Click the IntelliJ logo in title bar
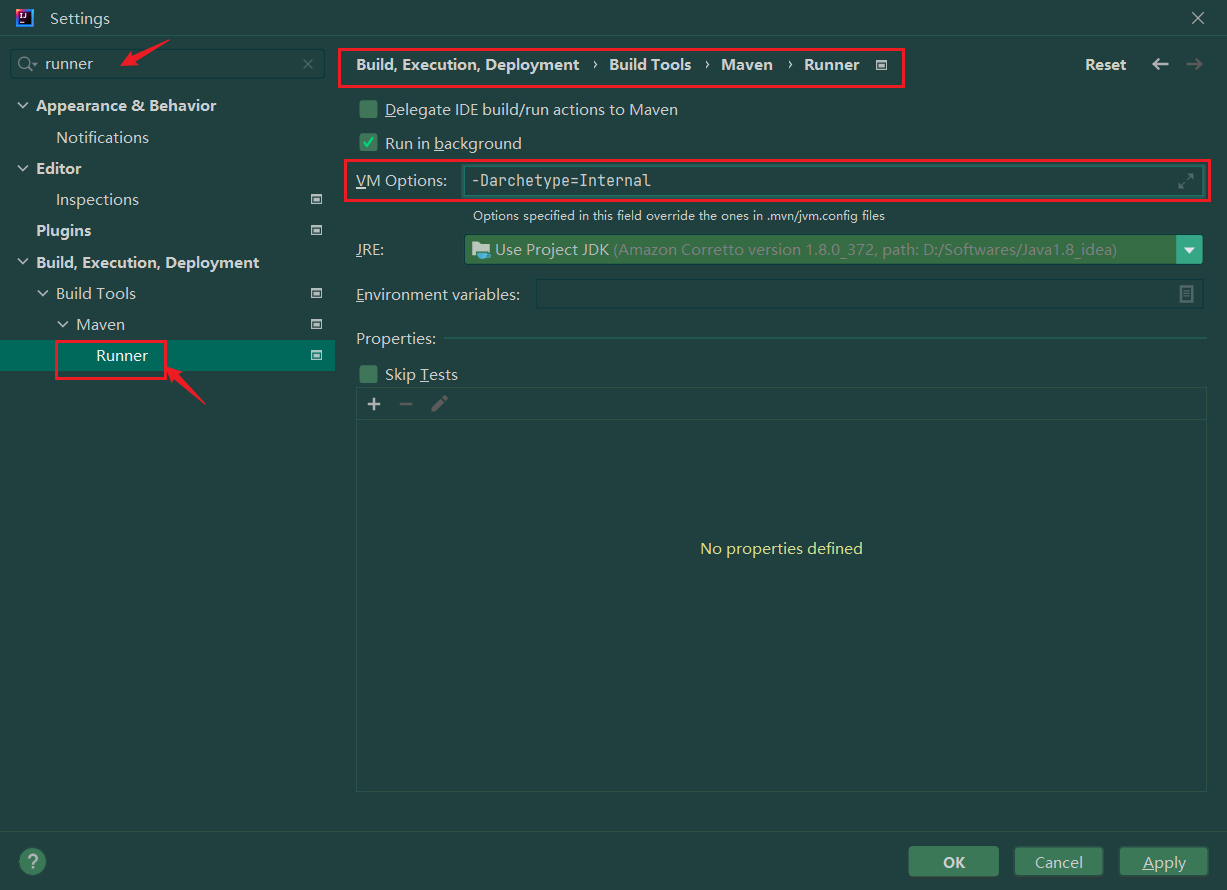This screenshot has width=1227, height=890. (26, 18)
